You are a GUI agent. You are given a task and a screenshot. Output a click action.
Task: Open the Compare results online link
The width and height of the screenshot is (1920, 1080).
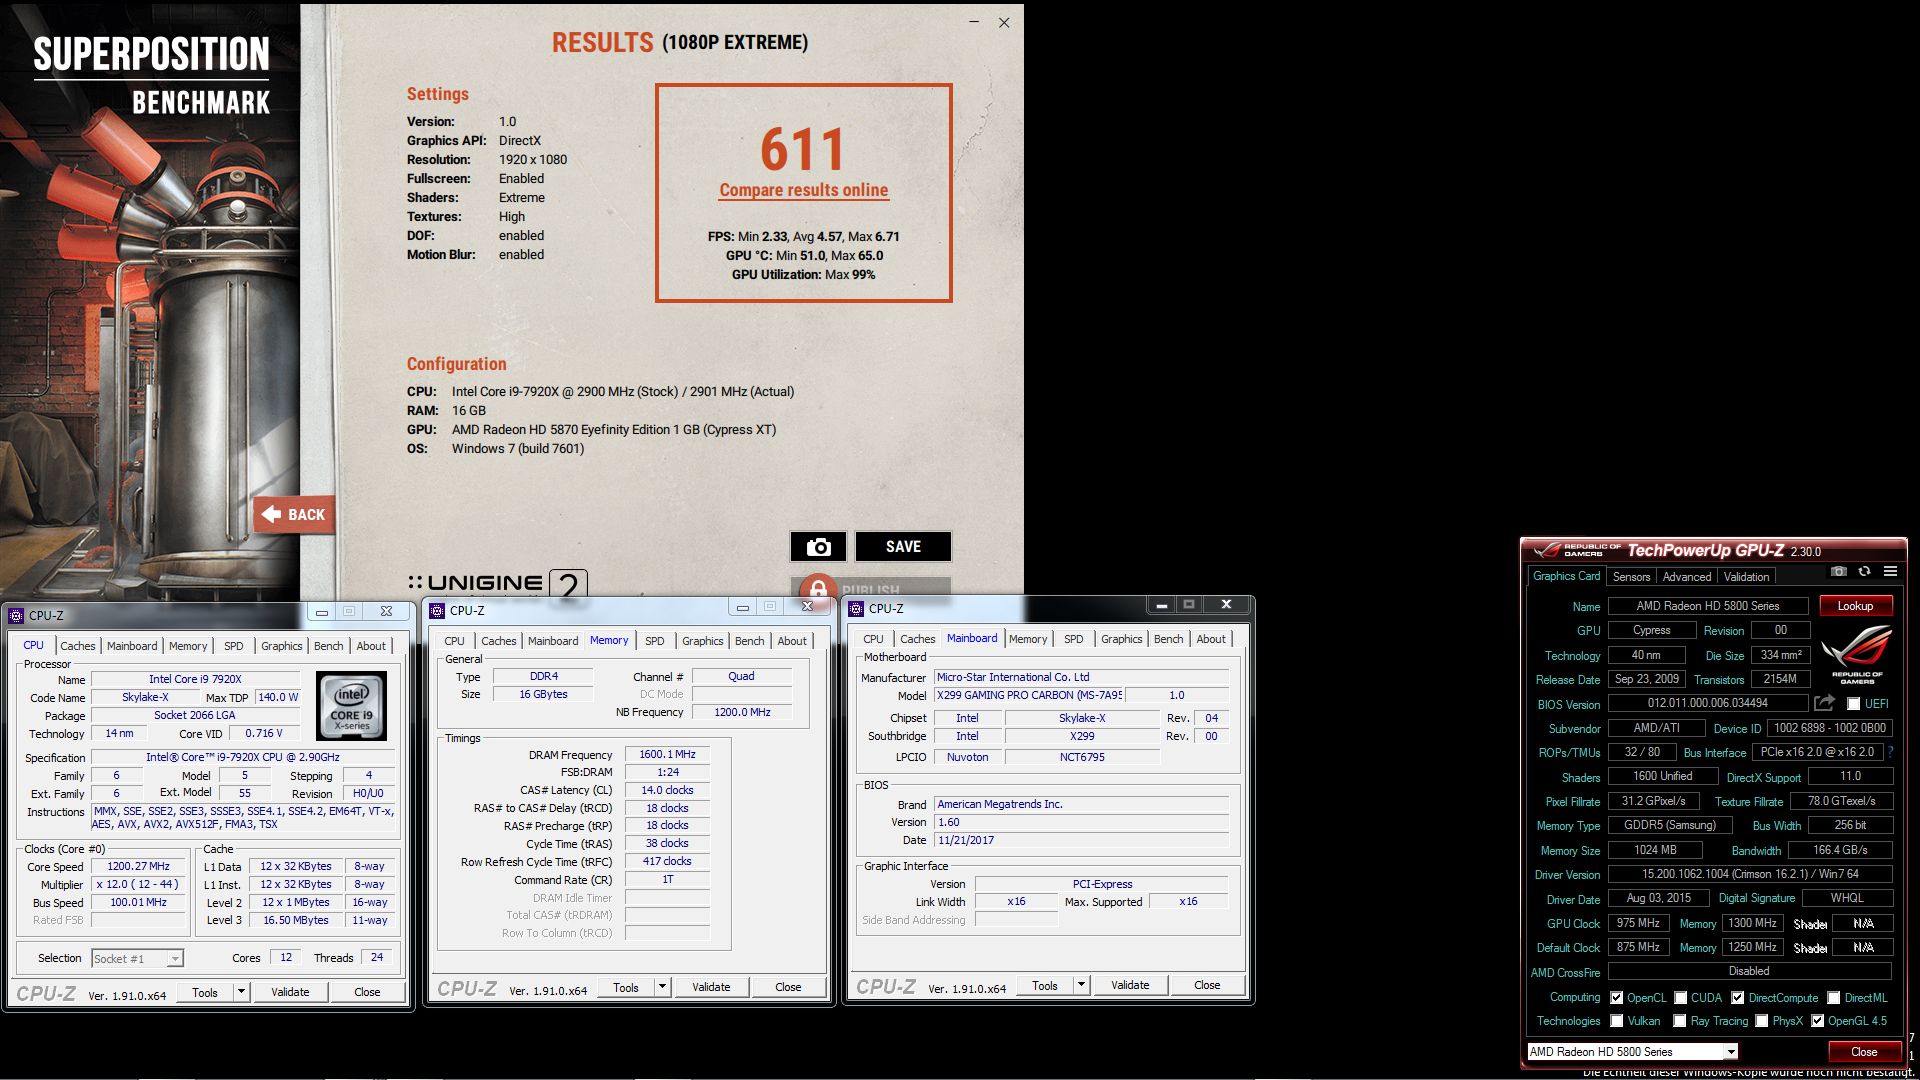(x=803, y=190)
